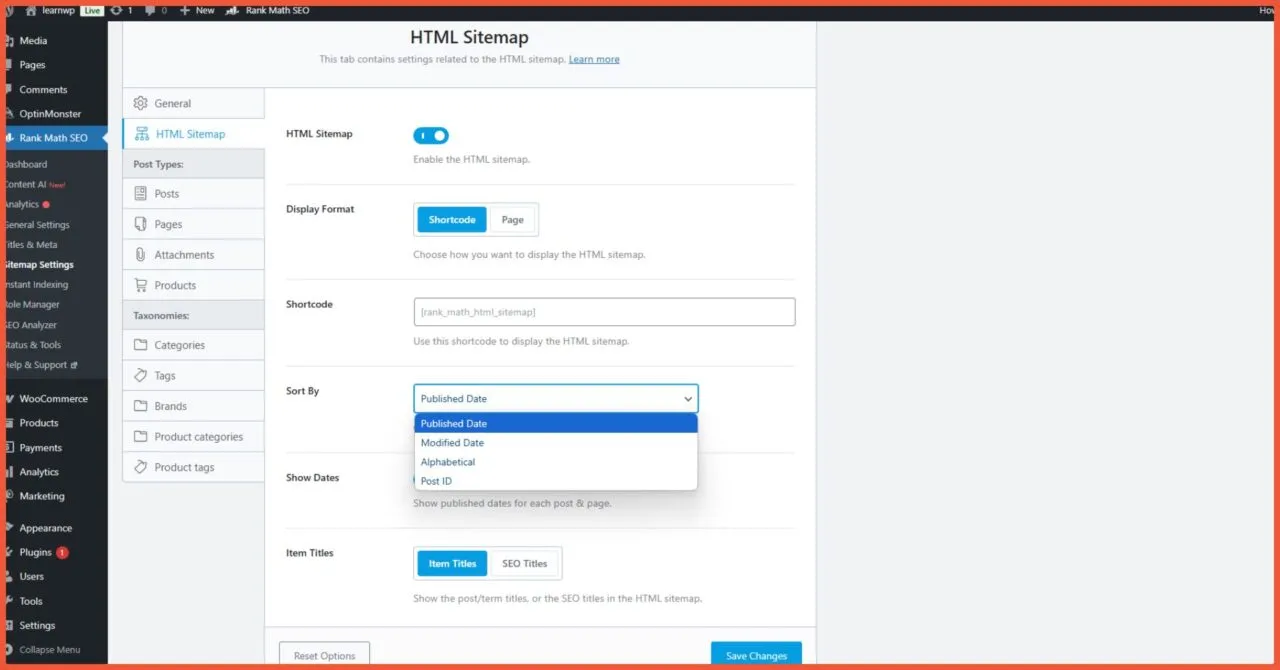
Task: Open the Attachments paperclip icon
Action: tap(140, 254)
